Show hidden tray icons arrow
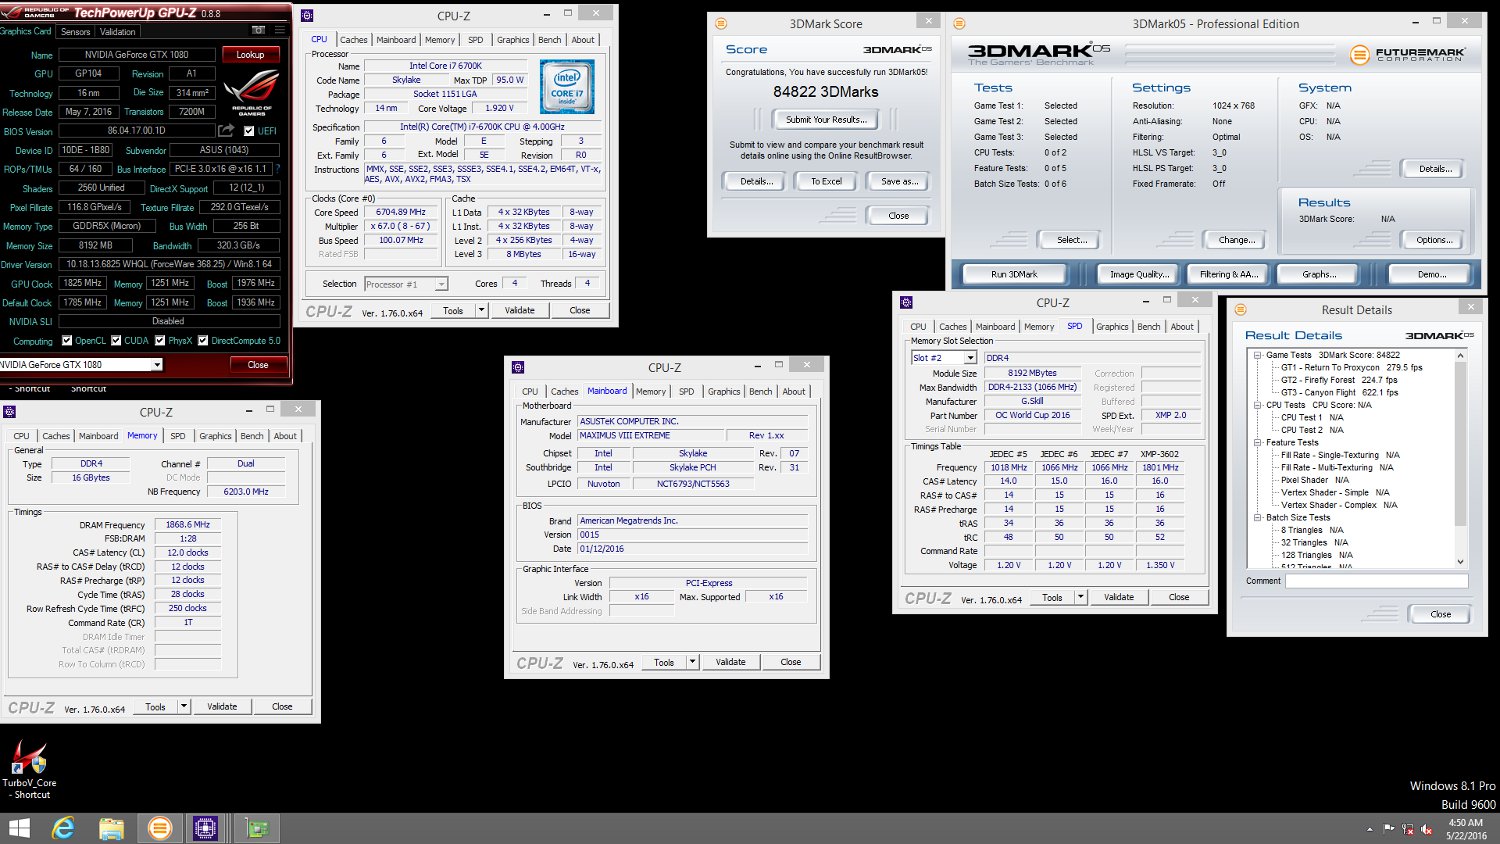The height and width of the screenshot is (844, 1500). 1369,829
